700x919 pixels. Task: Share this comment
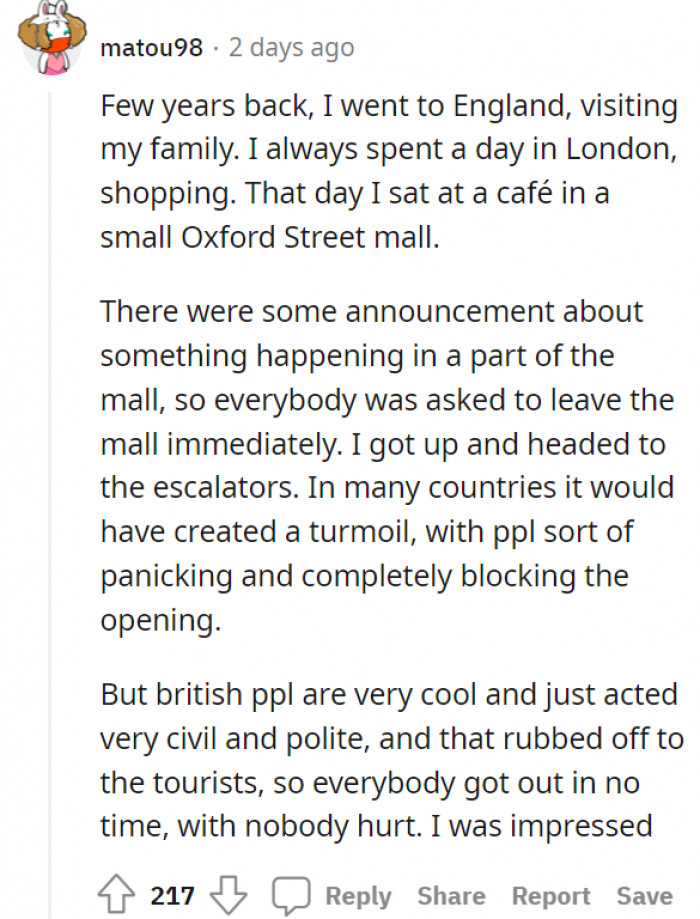[x=451, y=895]
